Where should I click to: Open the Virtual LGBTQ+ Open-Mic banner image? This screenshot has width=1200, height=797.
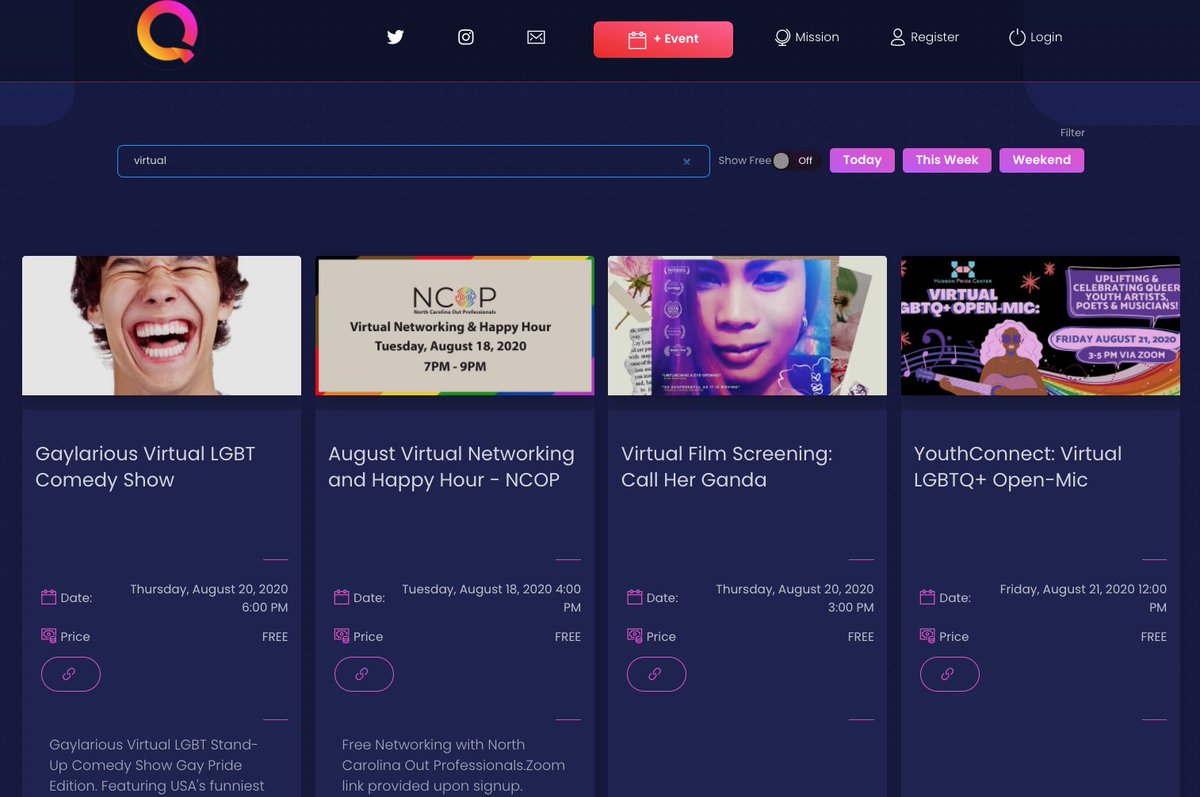(1040, 326)
